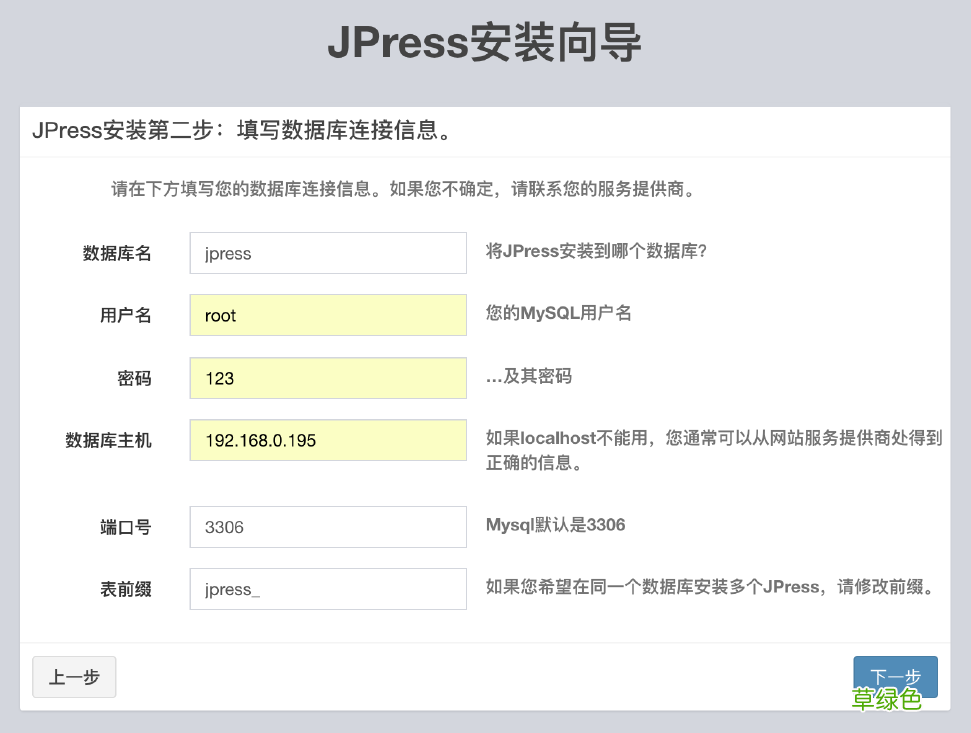Select the 数据库名 input containing jpress
Viewport: 971px width, 733px height.
[327, 252]
